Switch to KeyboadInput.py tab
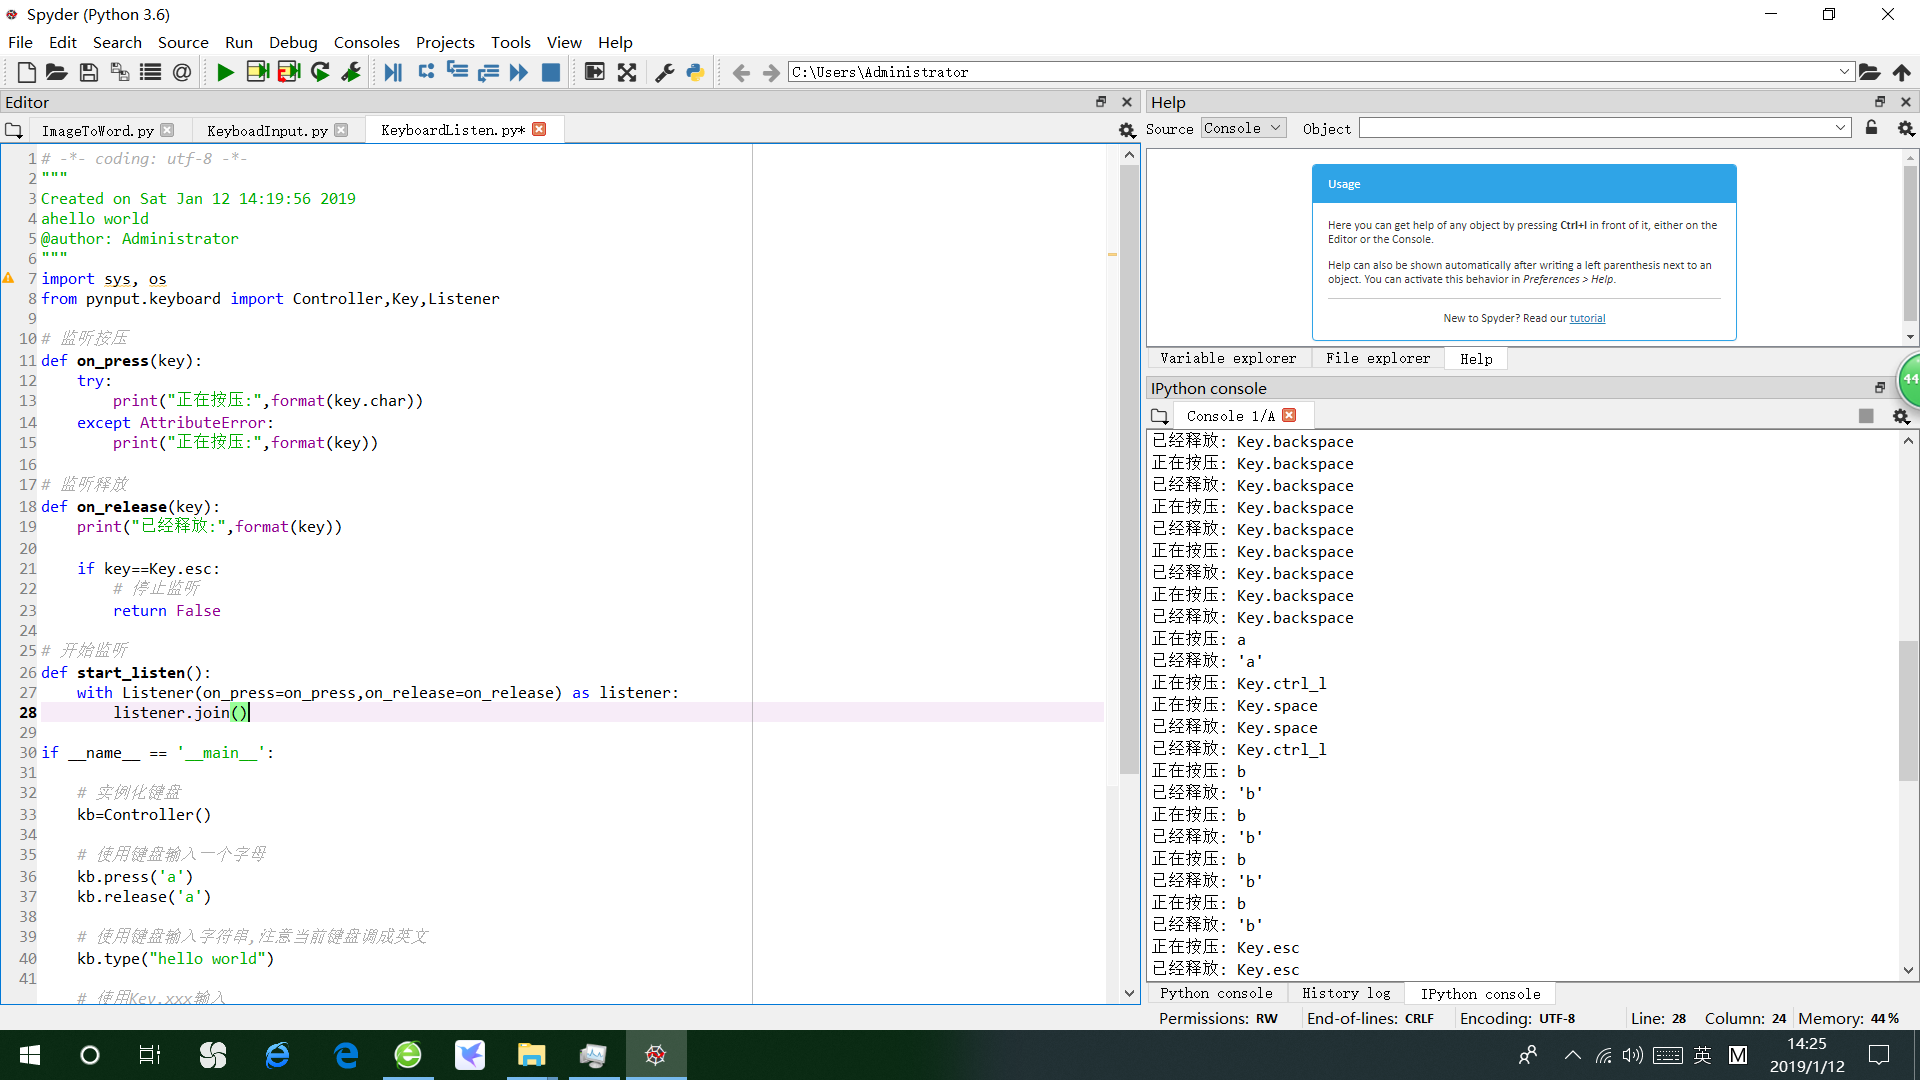This screenshot has width=1920, height=1080. [267, 130]
